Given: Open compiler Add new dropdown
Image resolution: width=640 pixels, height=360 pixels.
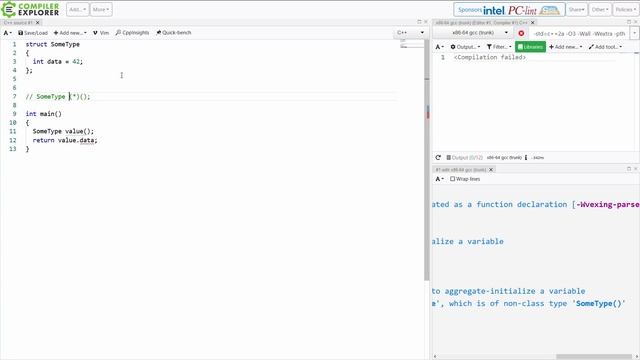Looking at the screenshot, I should click(565, 47).
